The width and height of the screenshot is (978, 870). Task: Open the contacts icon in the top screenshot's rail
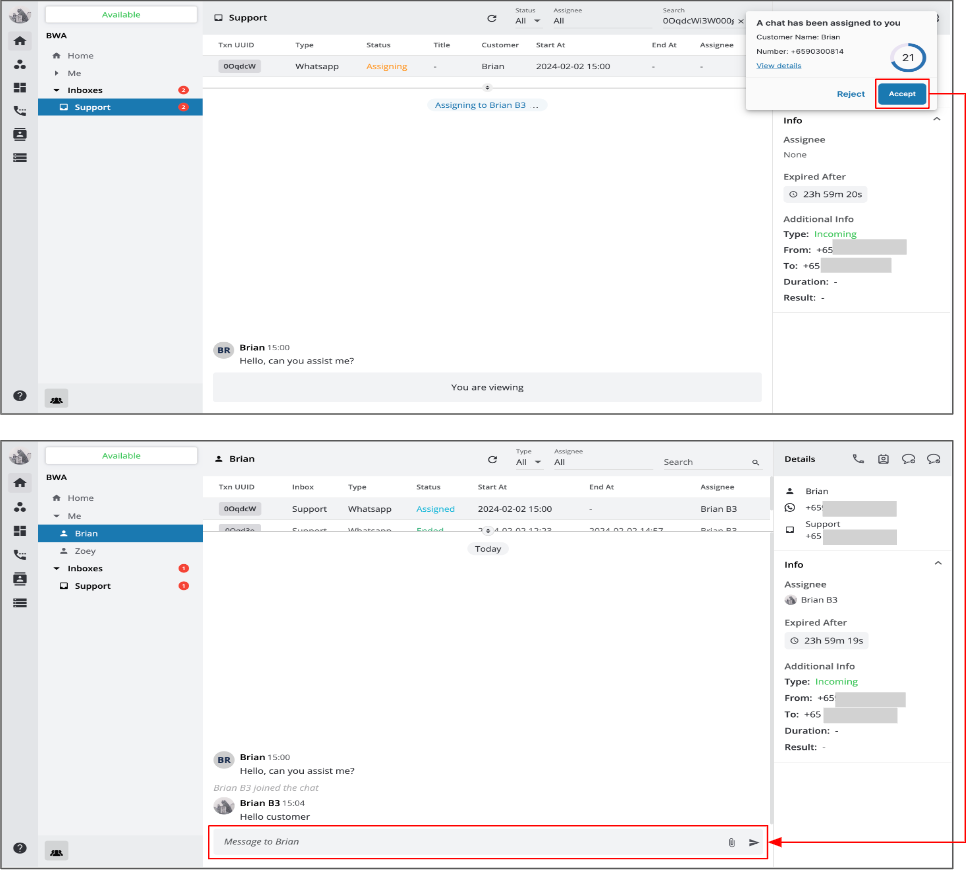[20, 134]
